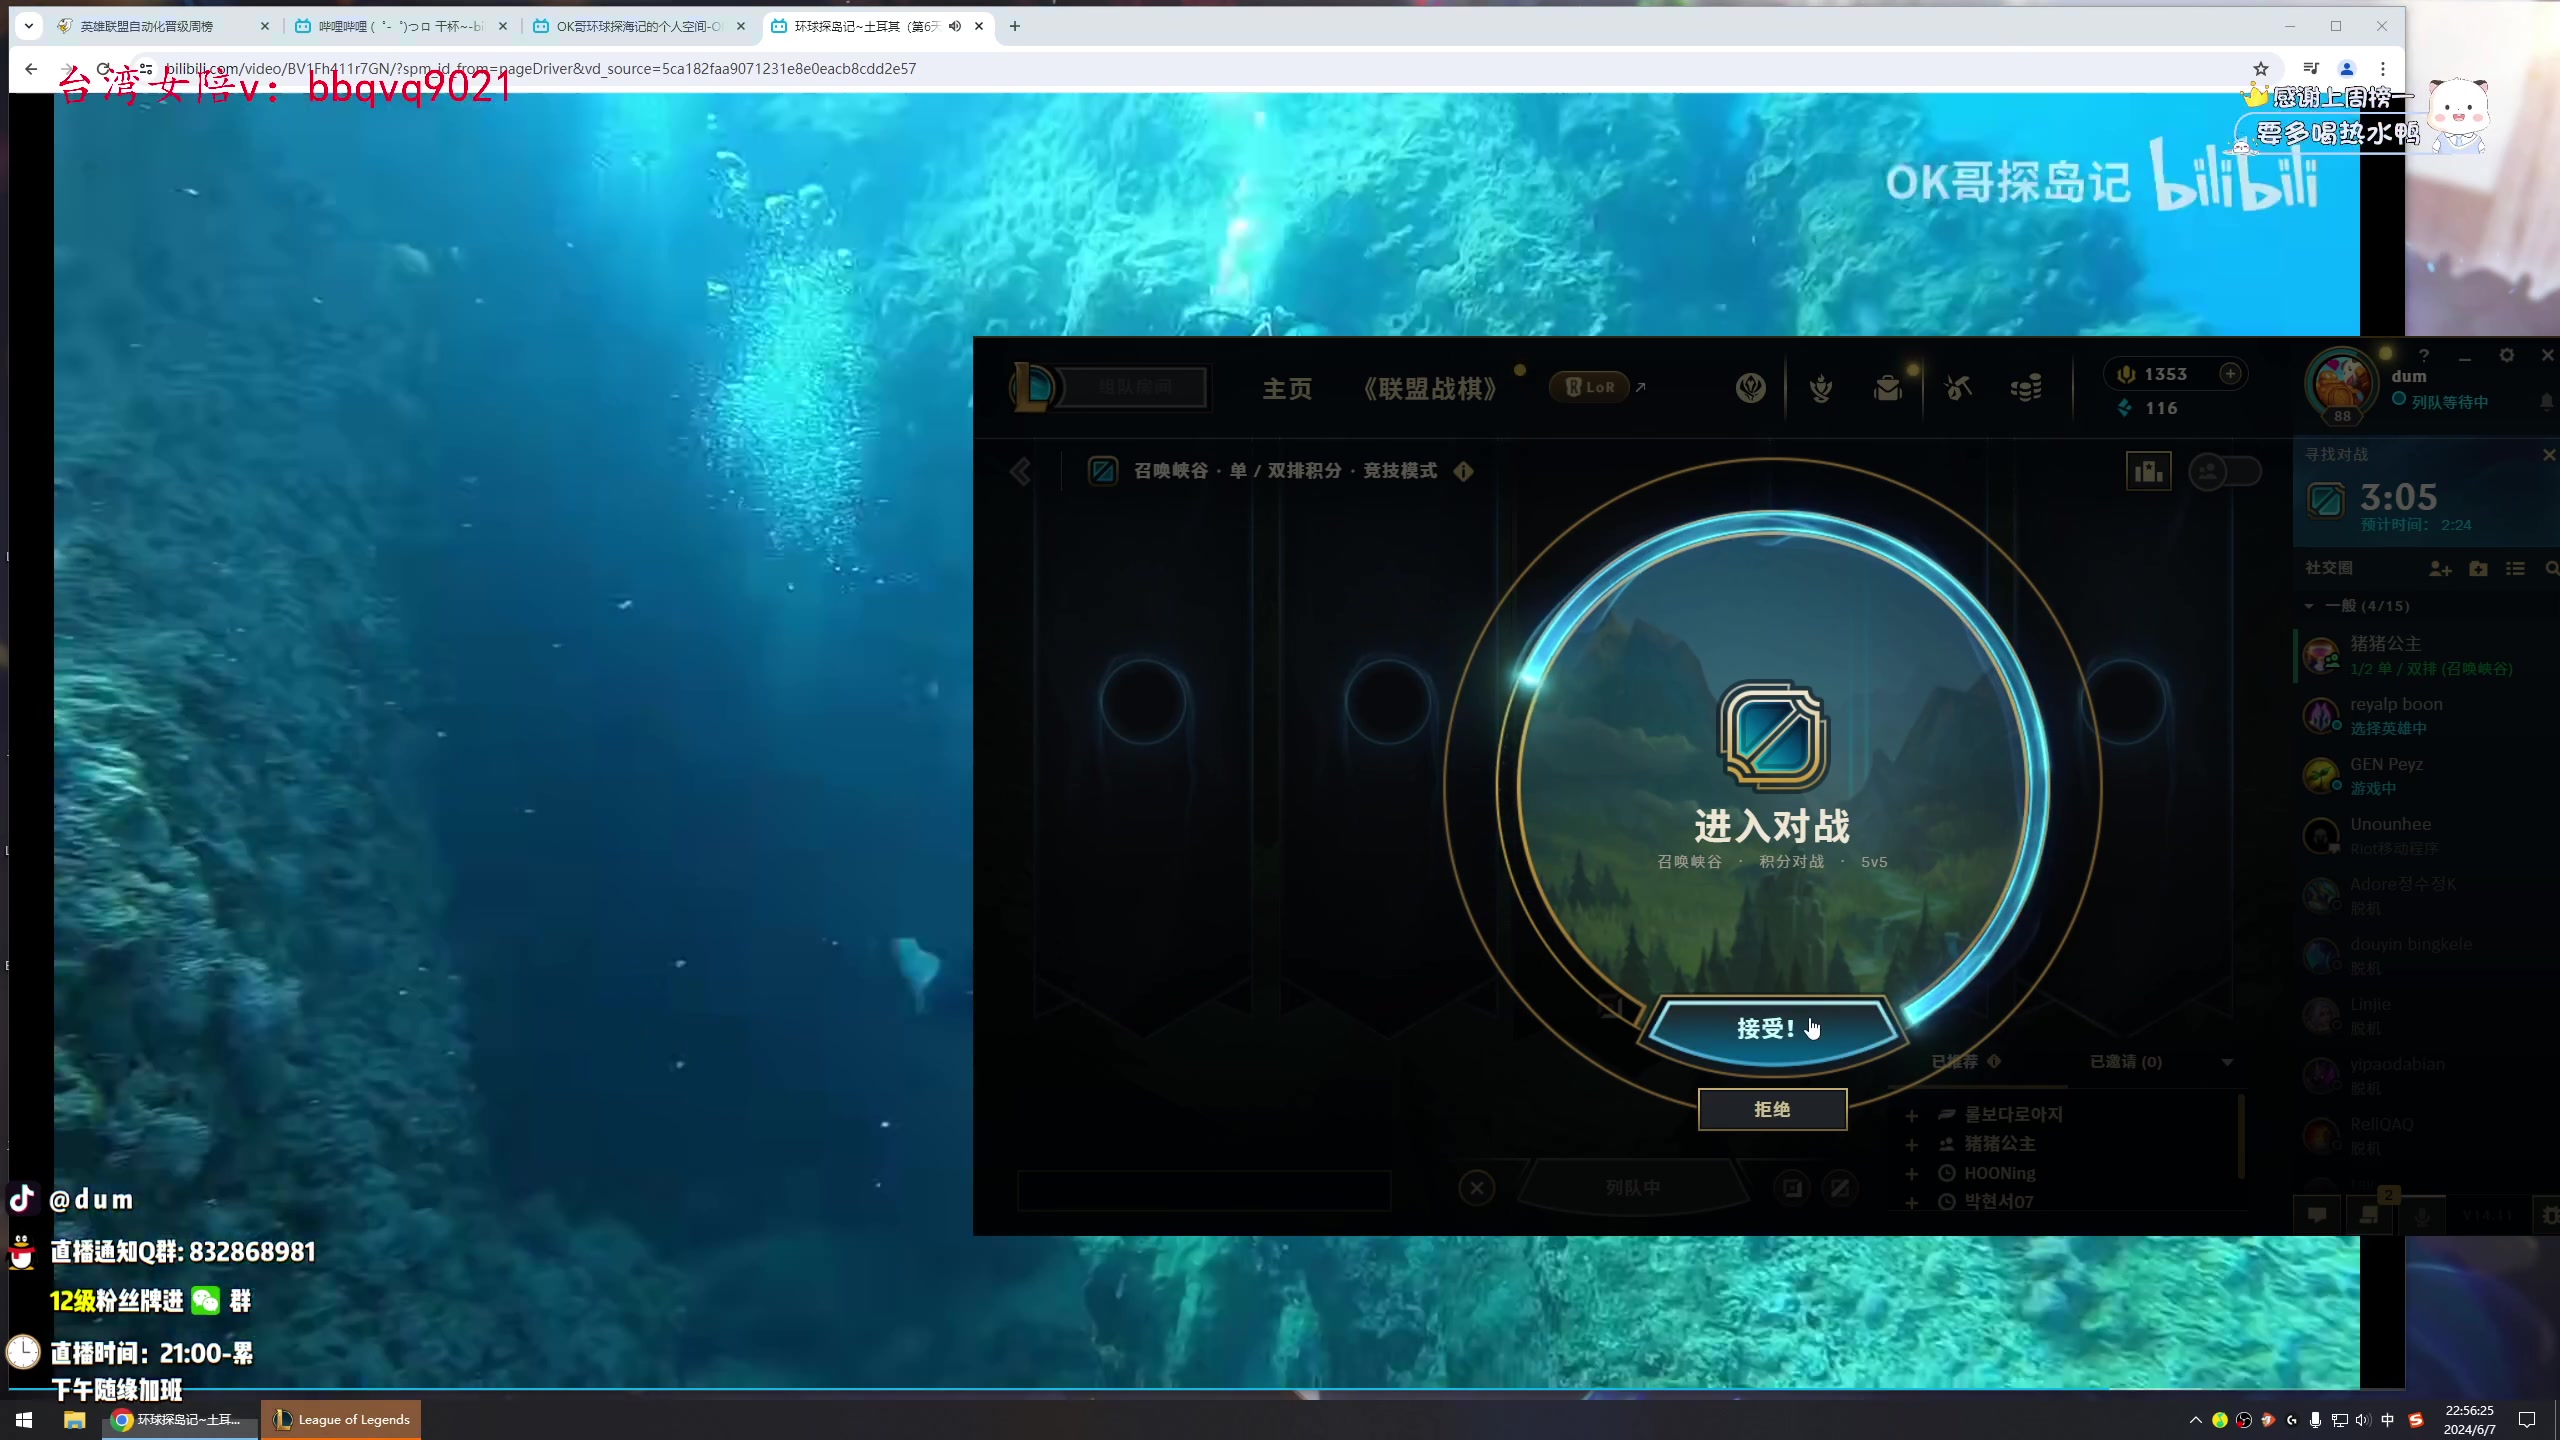Viewport: 2560px width, 1440px height.
Task: Create a new friends folder icon
Action: pyautogui.click(x=2478, y=569)
